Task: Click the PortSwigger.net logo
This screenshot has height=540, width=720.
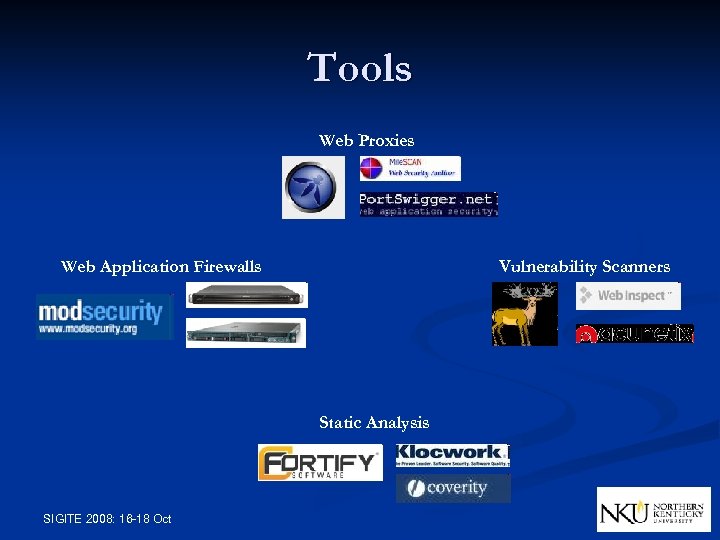Action: [x=428, y=204]
